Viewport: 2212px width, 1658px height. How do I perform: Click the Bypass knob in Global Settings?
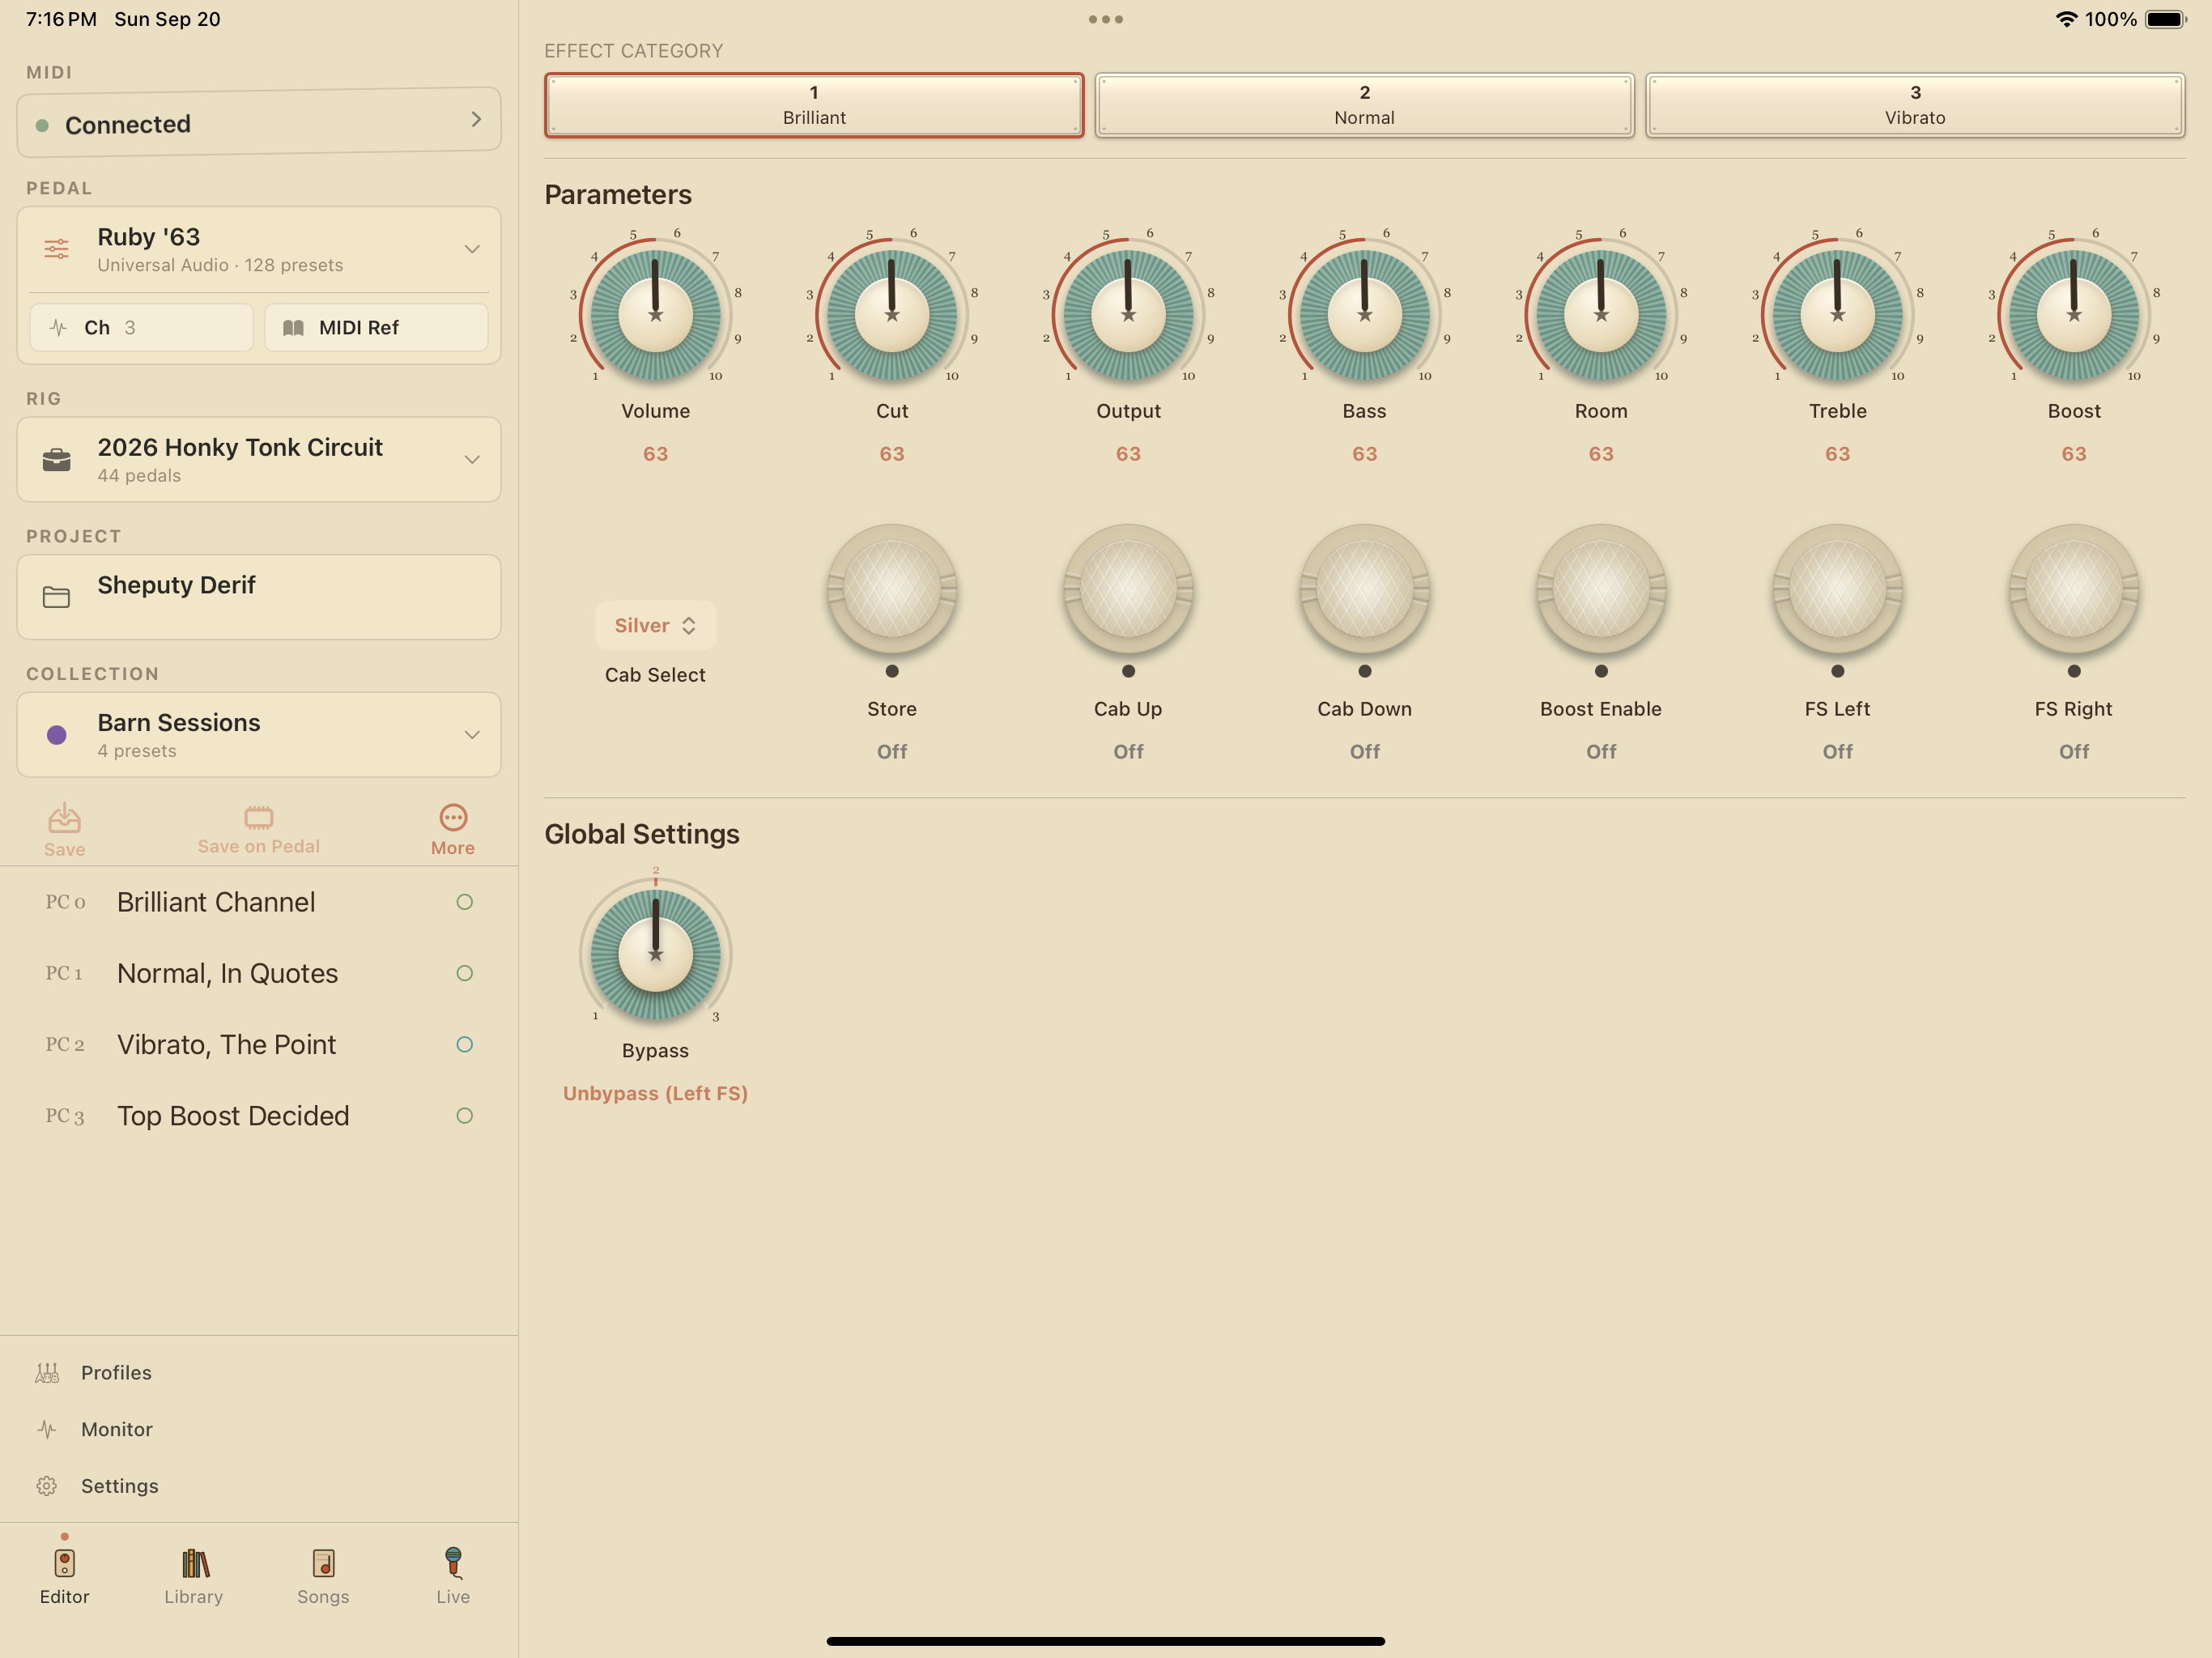655,954
